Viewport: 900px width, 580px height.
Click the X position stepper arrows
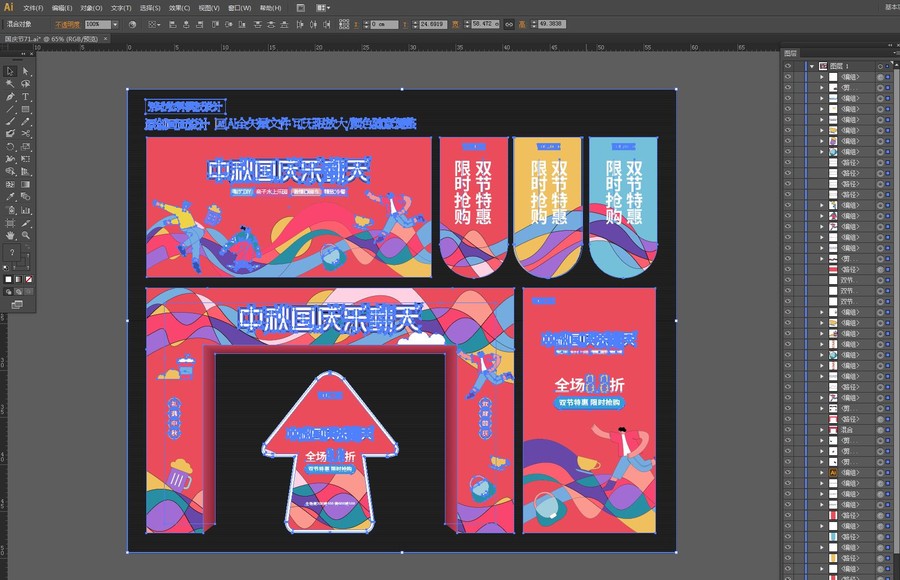point(365,24)
